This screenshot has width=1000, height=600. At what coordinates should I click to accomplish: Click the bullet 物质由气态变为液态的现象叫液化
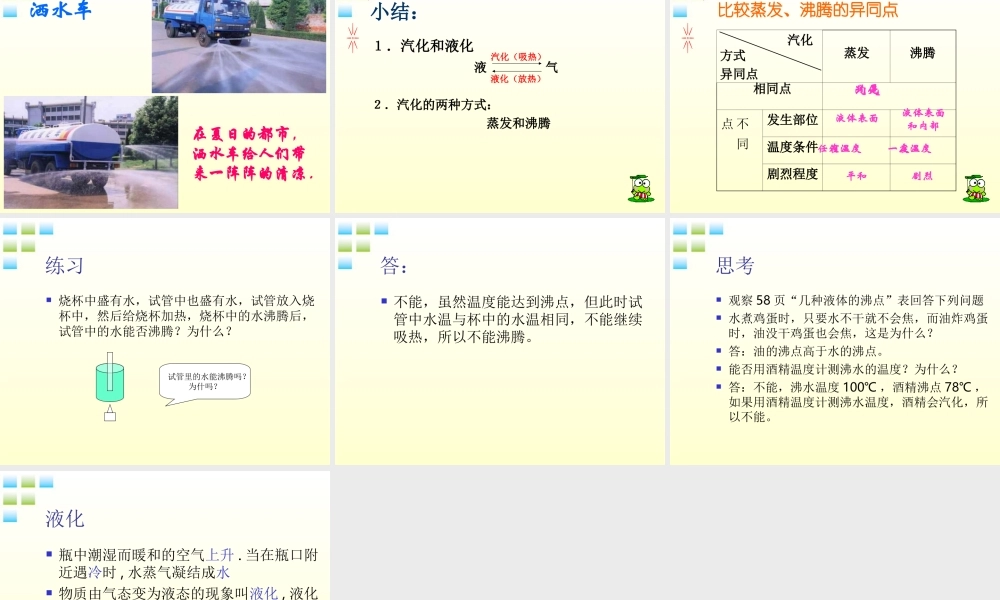(188, 593)
